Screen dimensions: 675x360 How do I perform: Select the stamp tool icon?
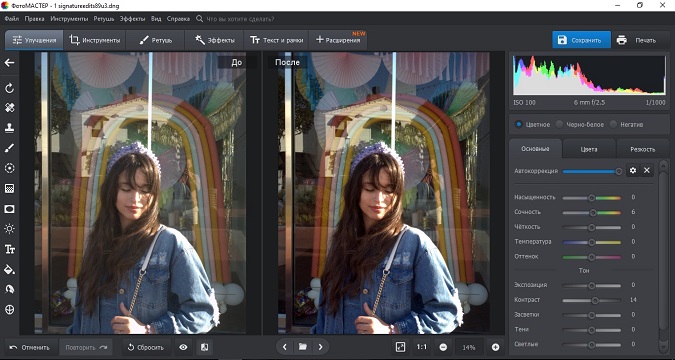[x=9, y=127]
